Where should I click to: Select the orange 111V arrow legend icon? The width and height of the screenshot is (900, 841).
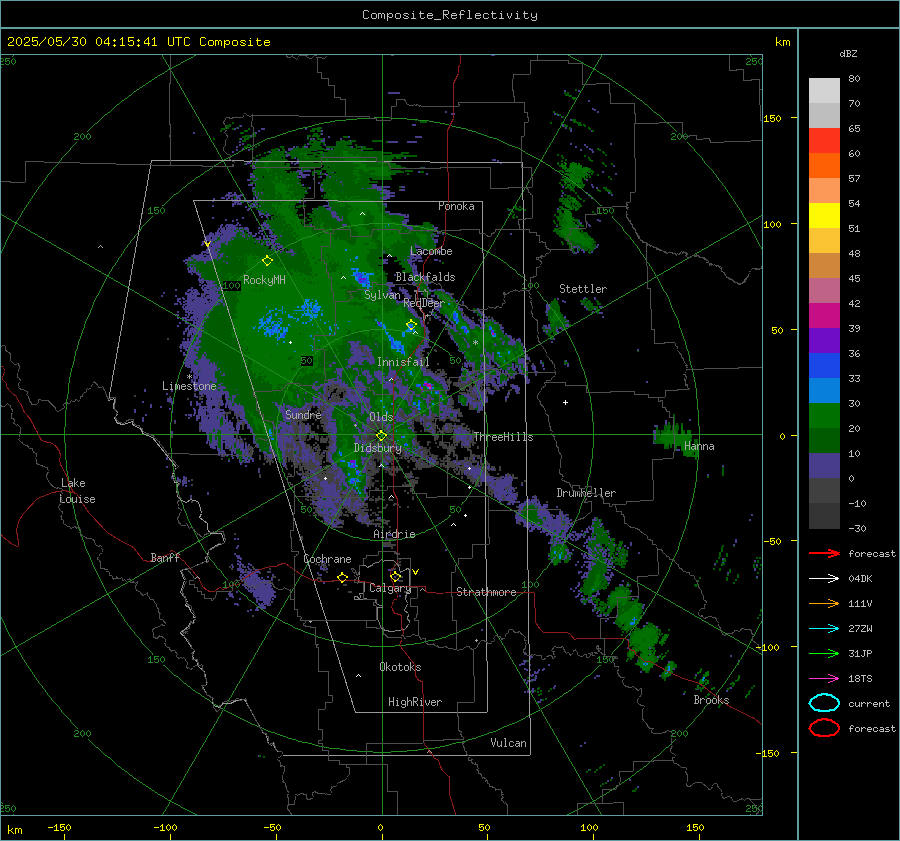(824, 603)
